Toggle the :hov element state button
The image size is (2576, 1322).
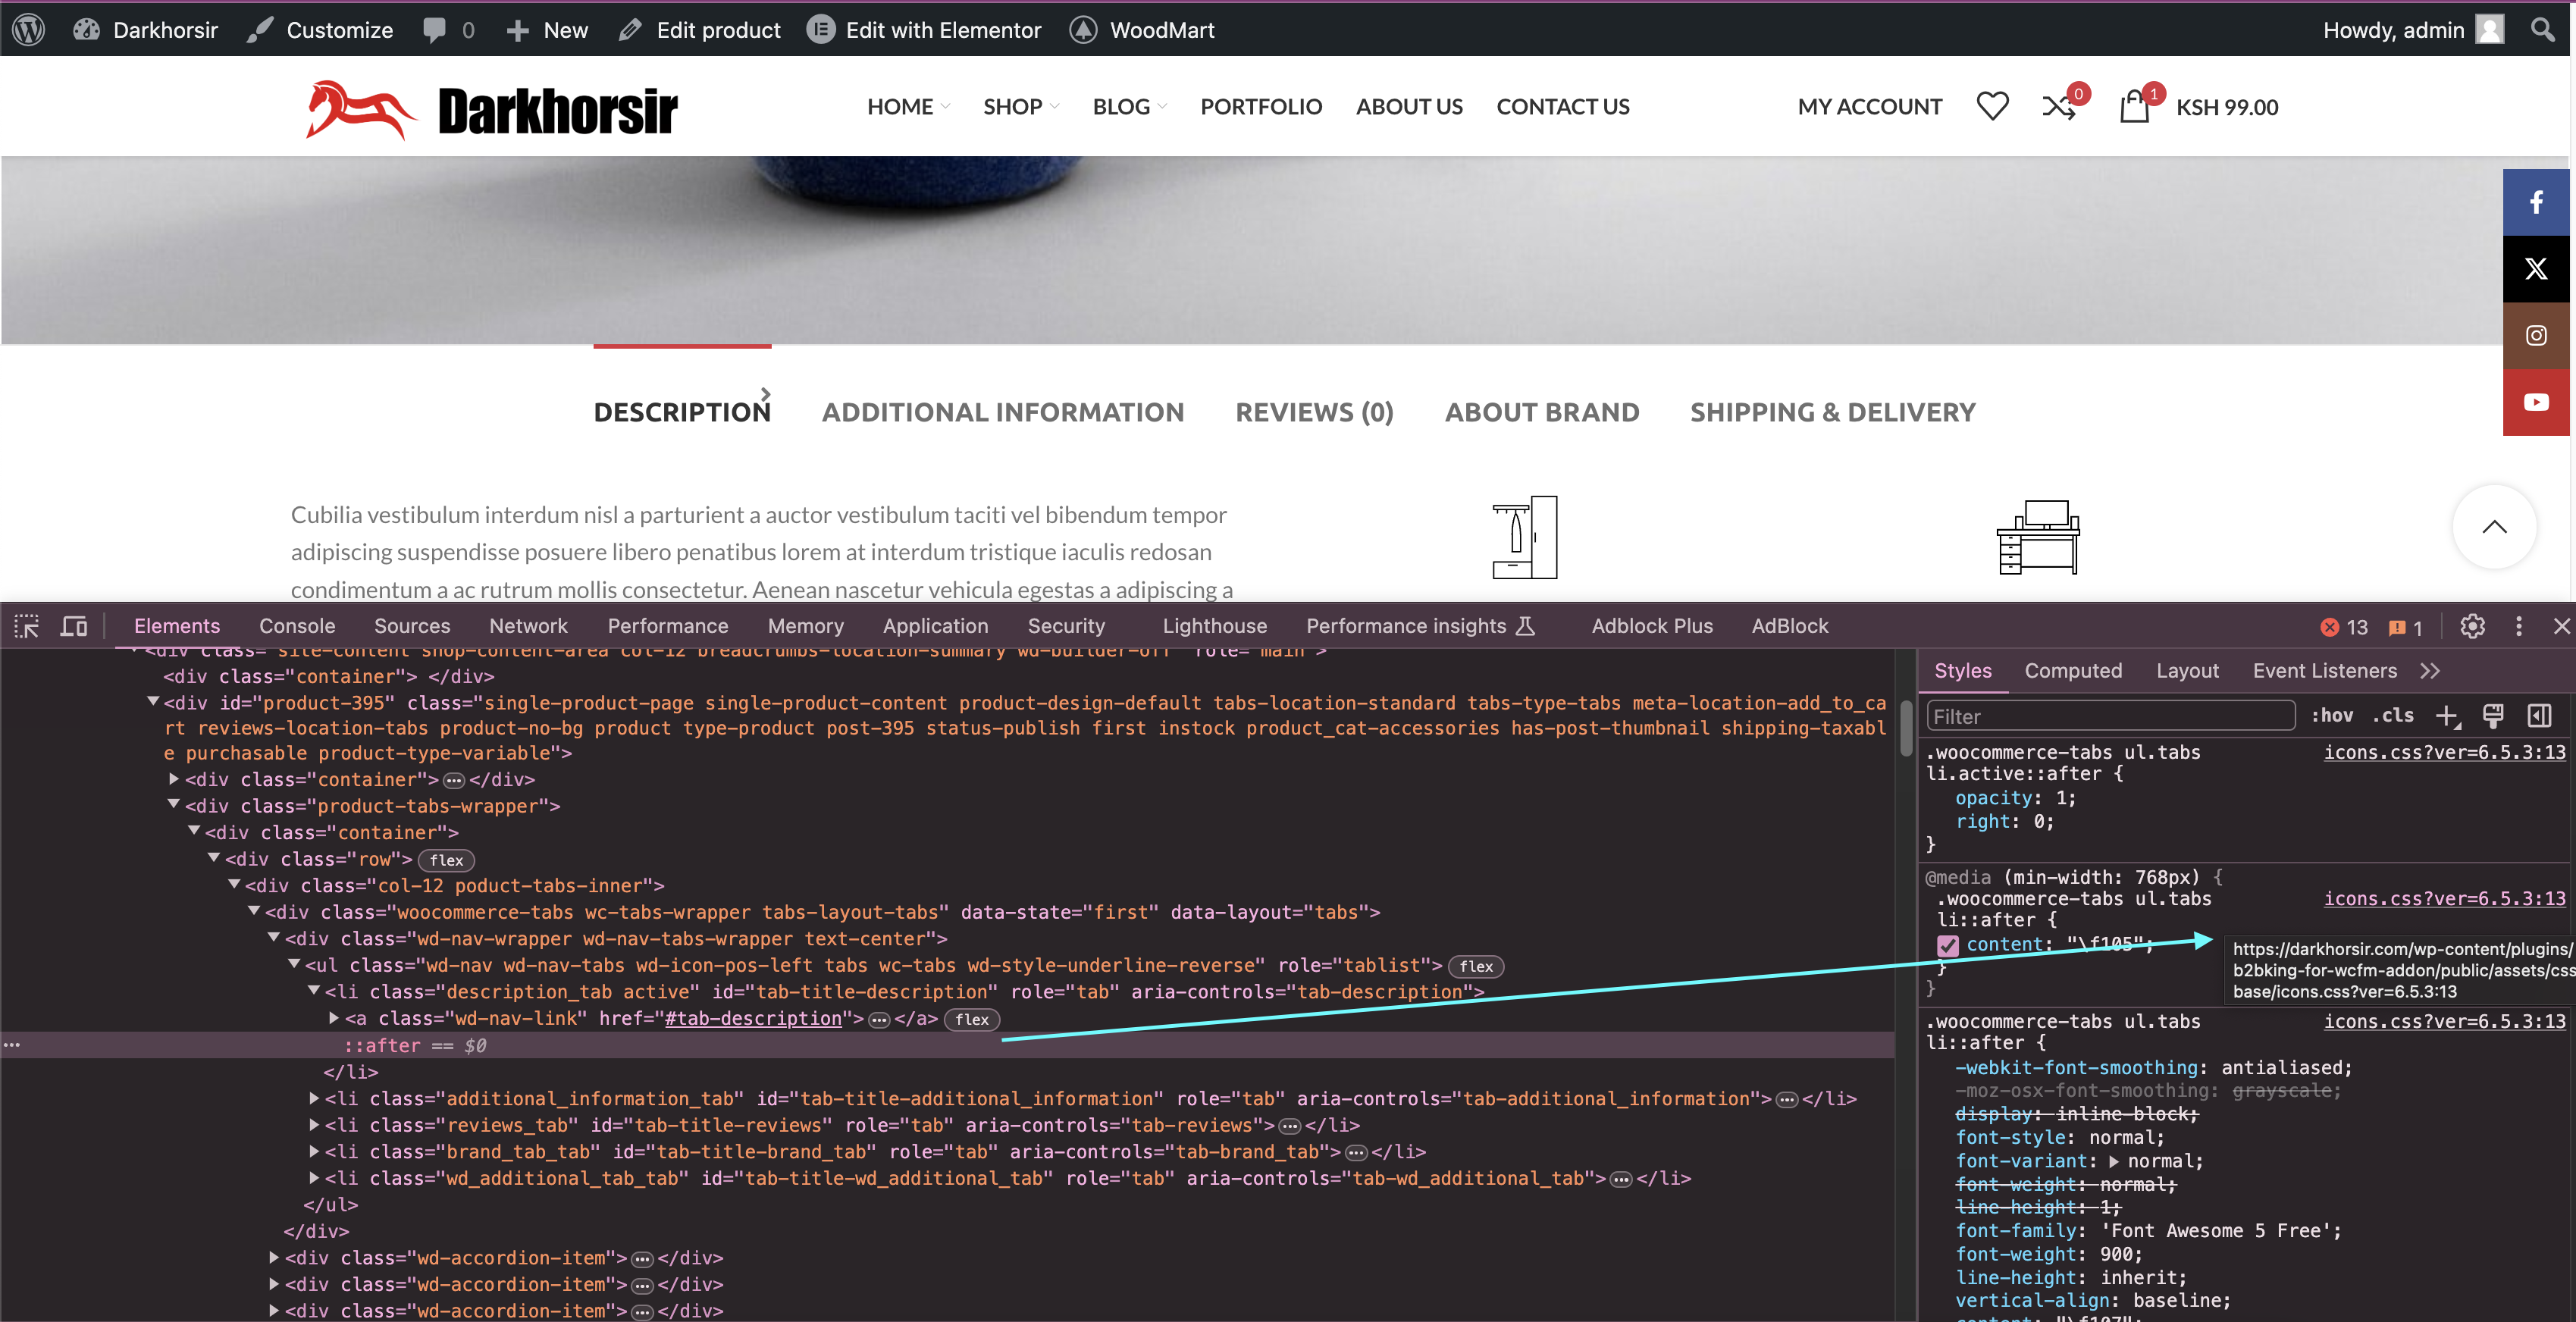point(2331,716)
